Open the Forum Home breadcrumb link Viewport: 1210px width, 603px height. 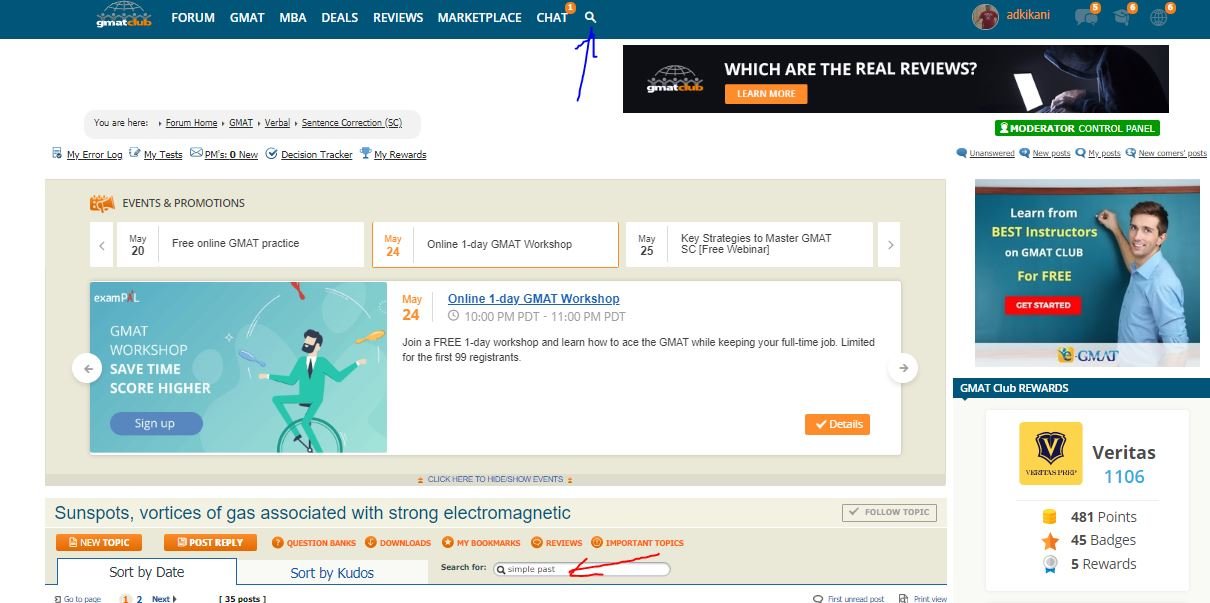(191, 123)
